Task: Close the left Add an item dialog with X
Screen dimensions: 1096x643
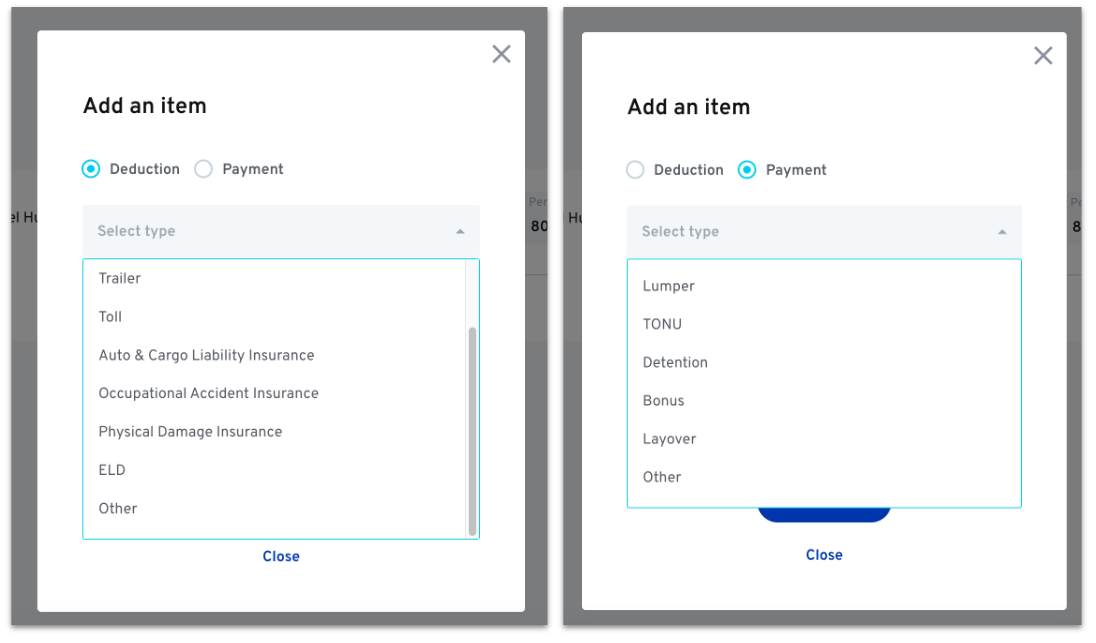Action: [501, 54]
